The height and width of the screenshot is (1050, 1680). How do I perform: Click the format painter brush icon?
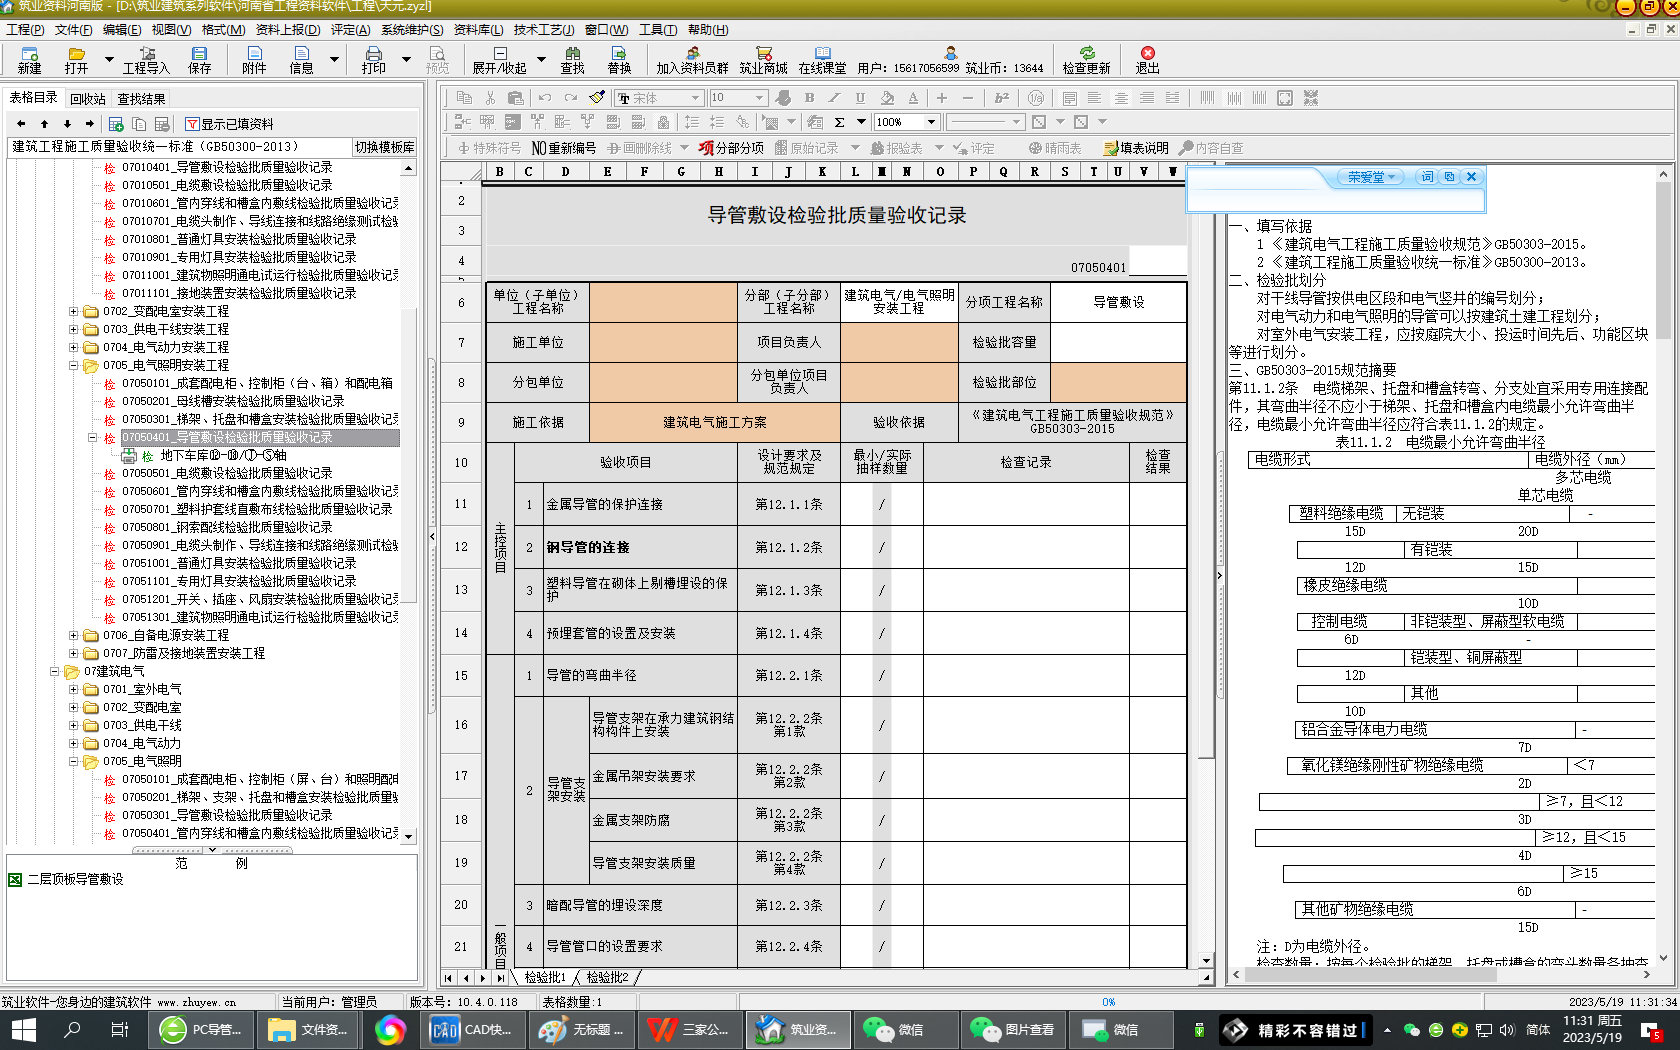(x=597, y=97)
